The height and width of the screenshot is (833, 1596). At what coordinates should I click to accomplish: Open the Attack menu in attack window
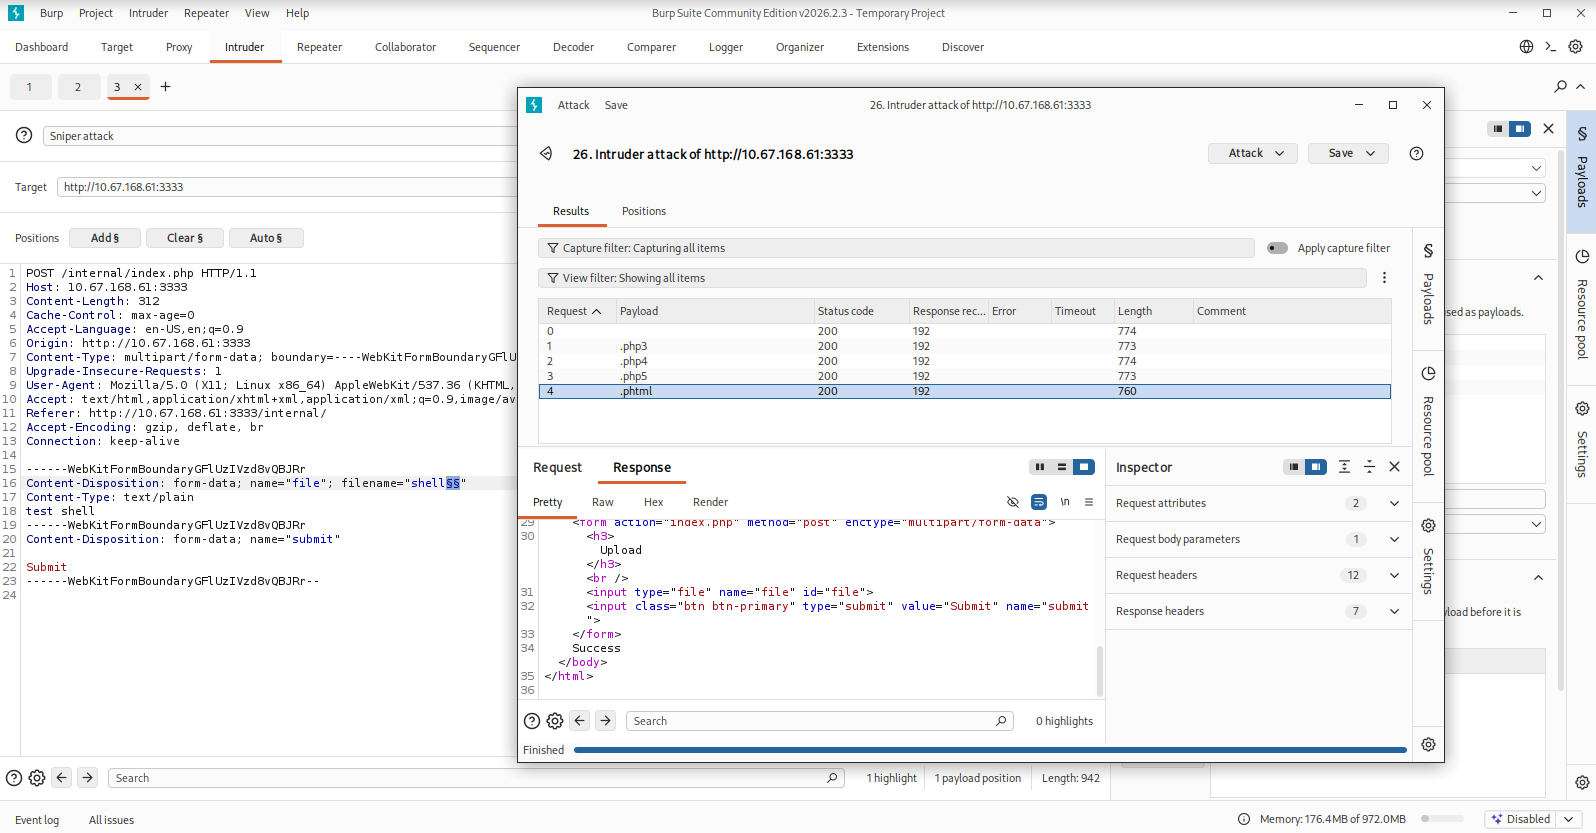(x=573, y=105)
